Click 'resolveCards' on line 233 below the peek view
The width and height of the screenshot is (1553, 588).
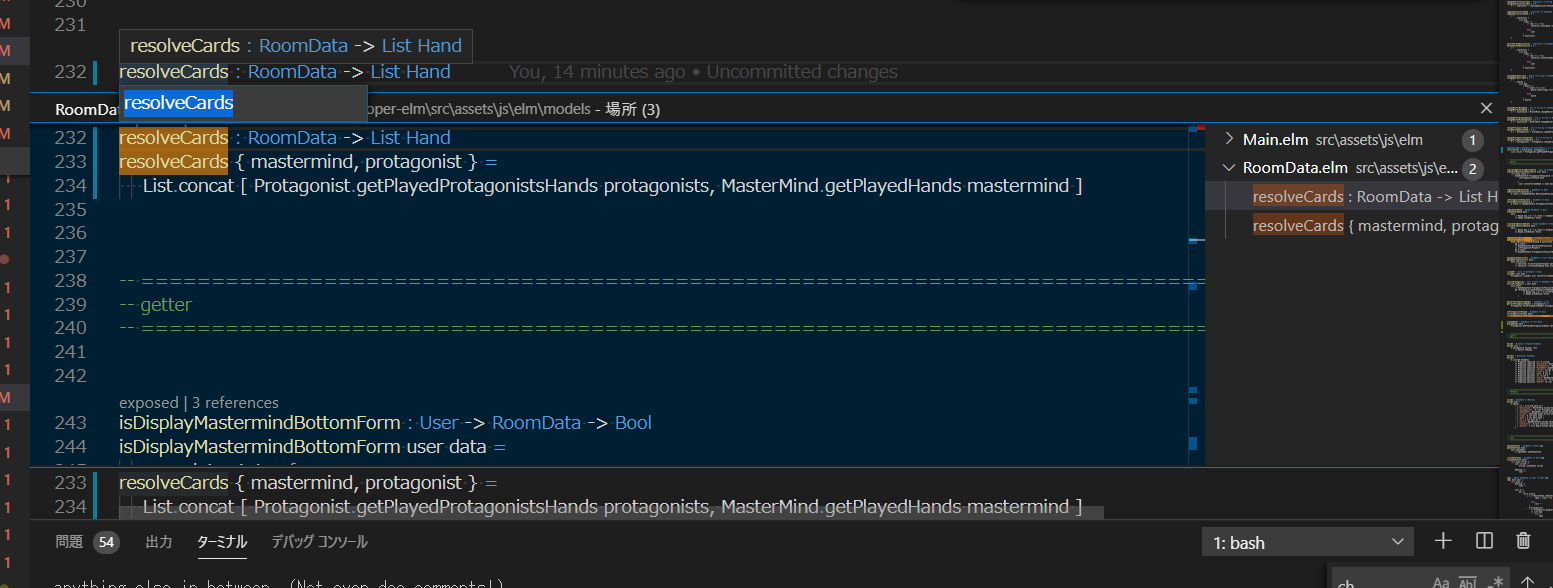tap(174, 483)
